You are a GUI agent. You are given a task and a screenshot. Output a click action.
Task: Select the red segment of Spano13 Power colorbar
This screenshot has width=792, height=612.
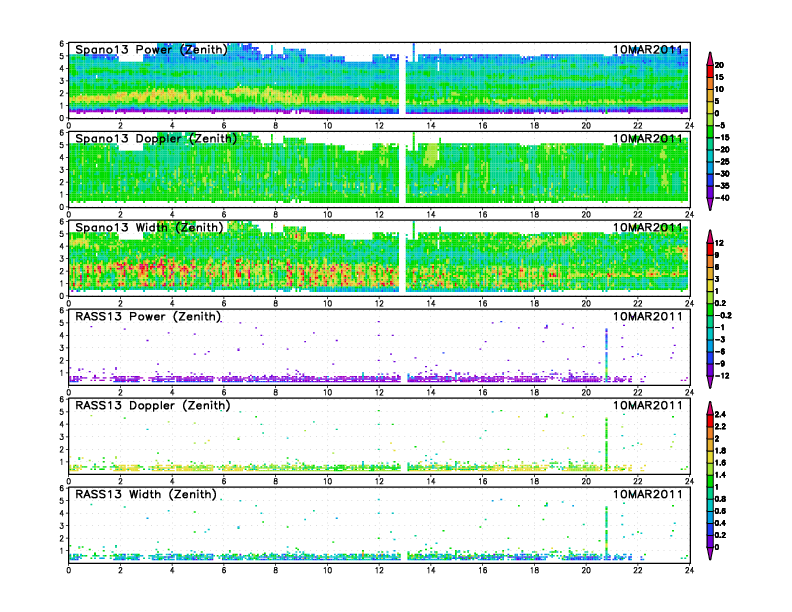710,71
